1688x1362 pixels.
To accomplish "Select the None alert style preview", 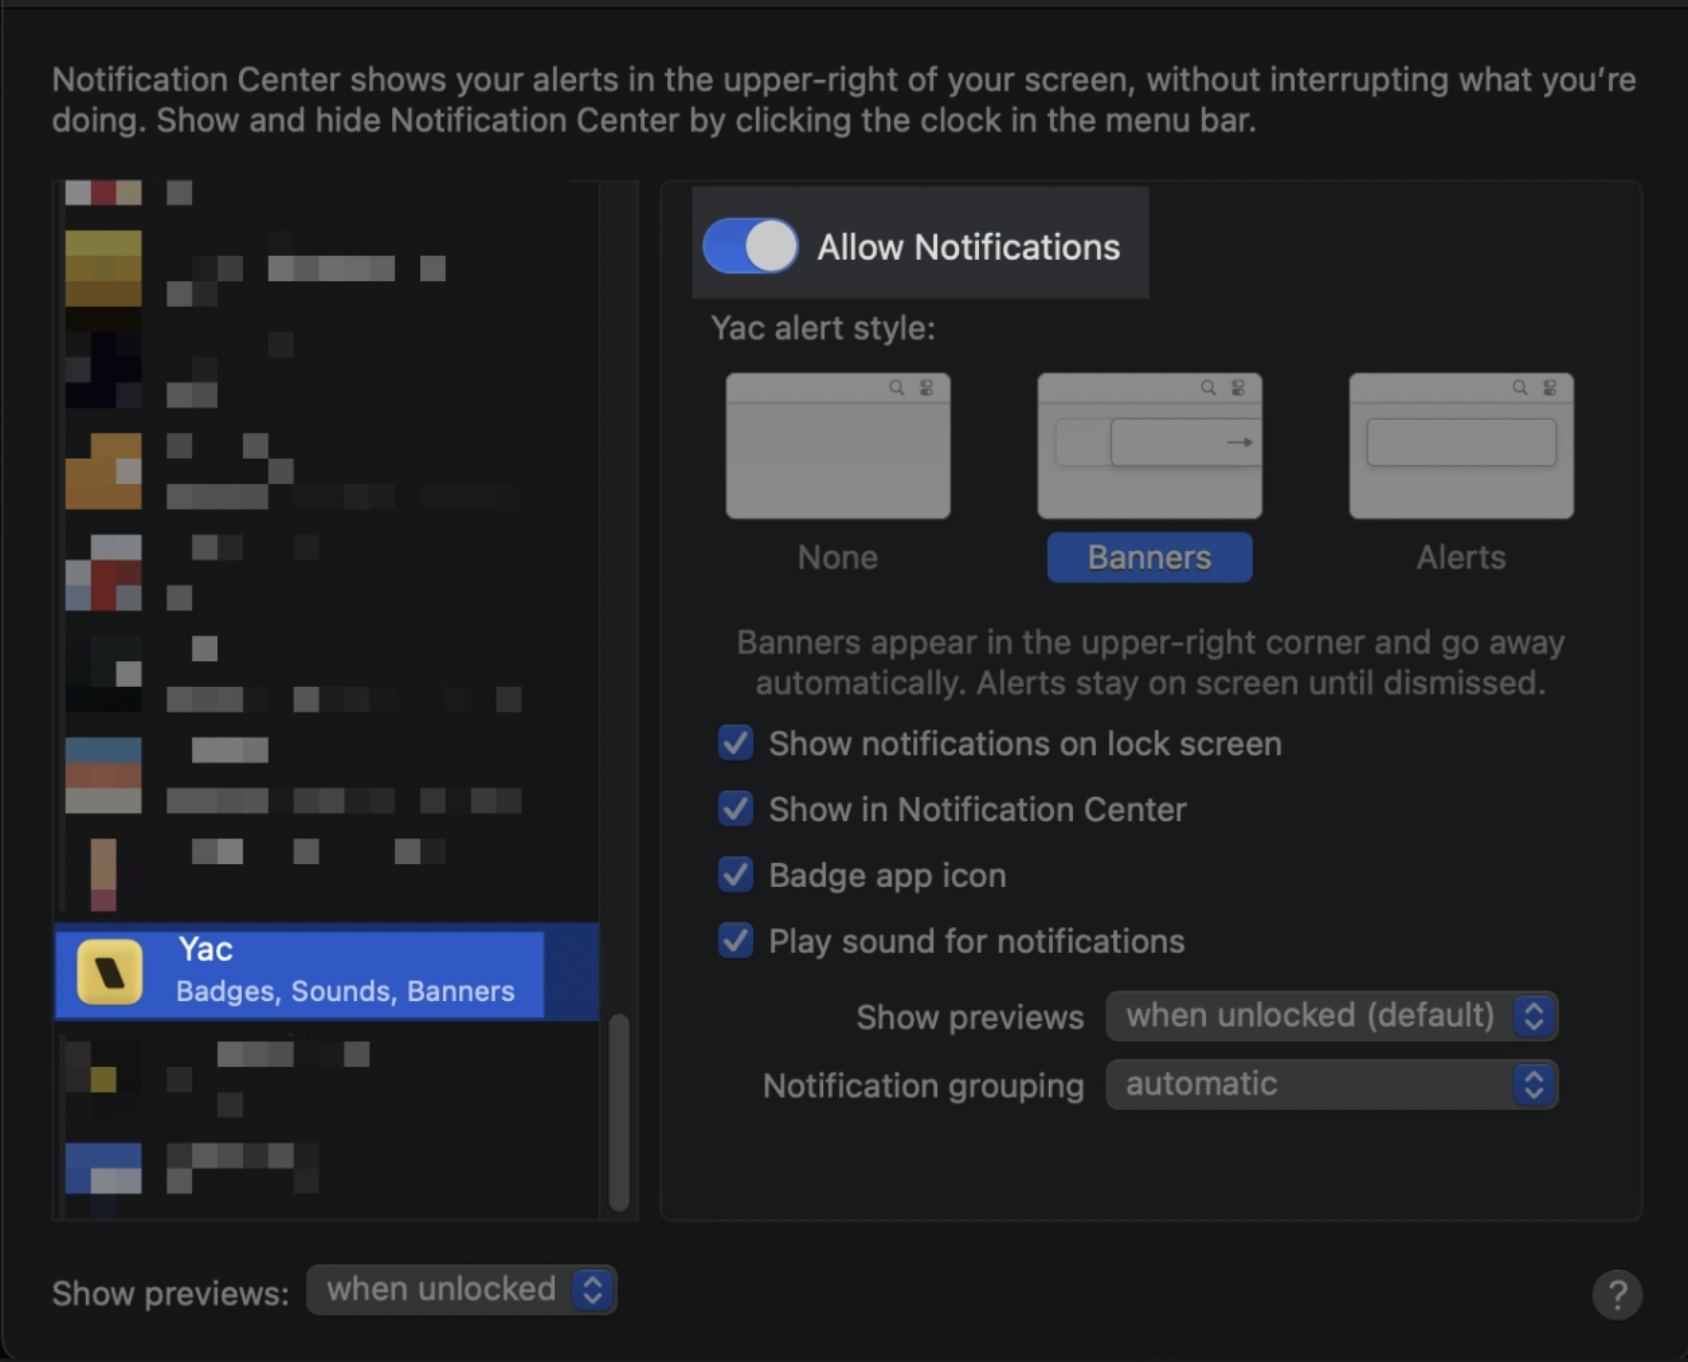I will [838, 446].
